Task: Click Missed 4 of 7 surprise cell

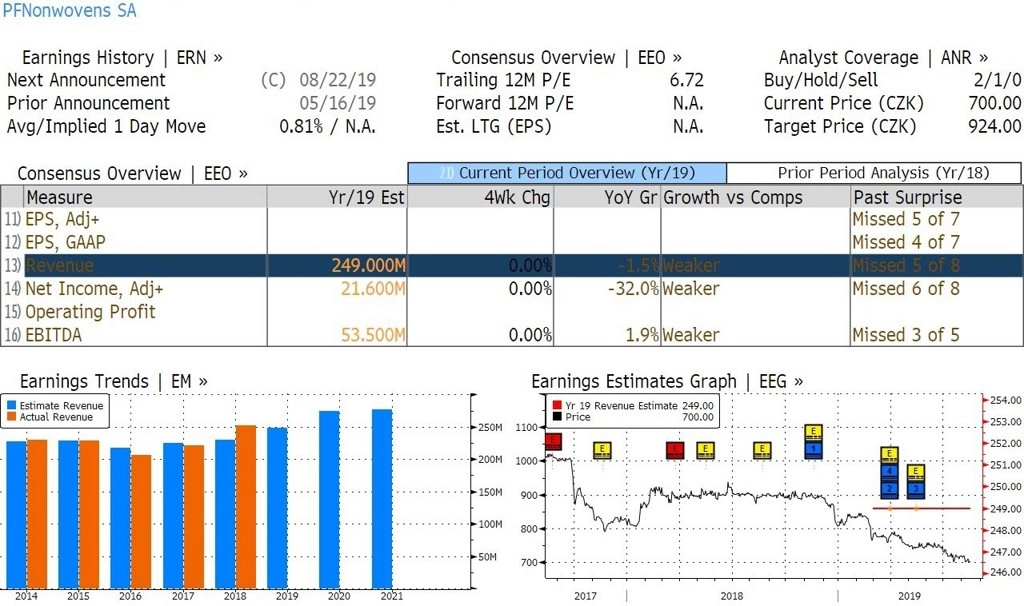Action: click(906, 242)
